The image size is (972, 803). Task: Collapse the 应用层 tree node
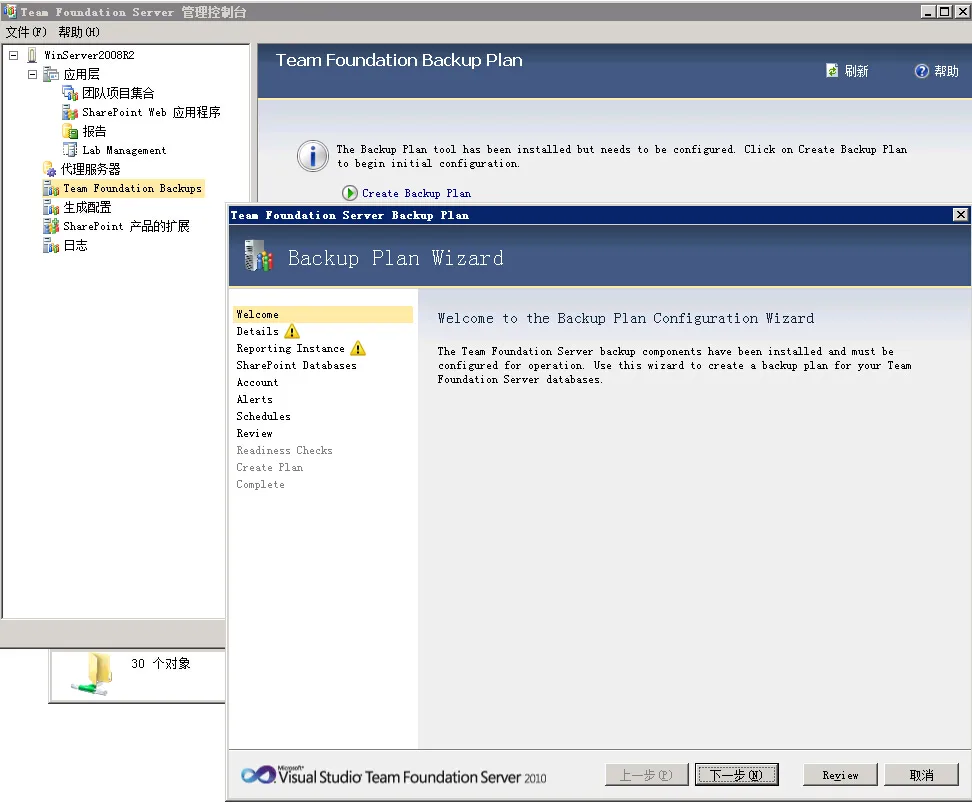tap(32, 74)
